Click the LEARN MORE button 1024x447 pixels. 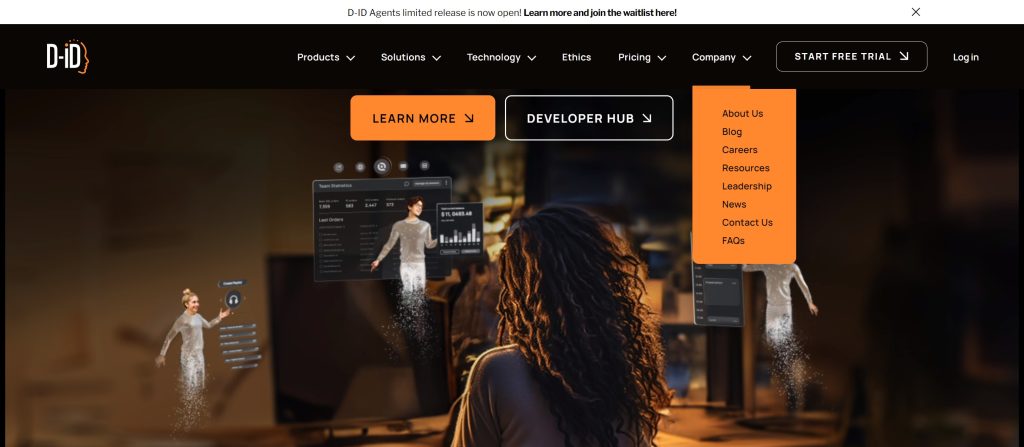click(x=423, y=118)
